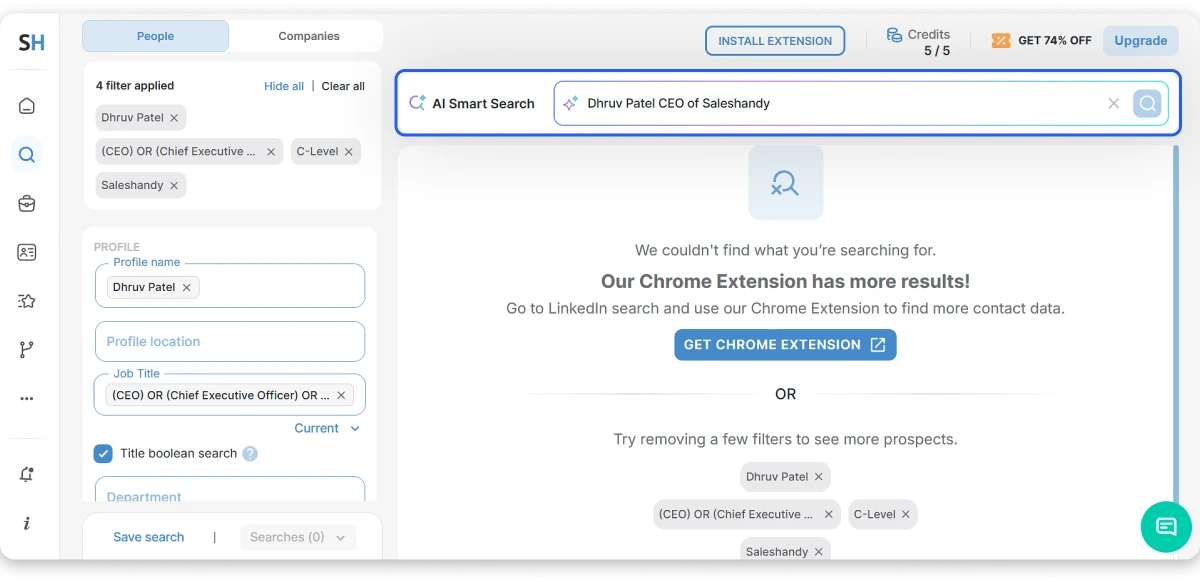
Task: Switch to the Companies tab
Action: (x=309, y=36)
